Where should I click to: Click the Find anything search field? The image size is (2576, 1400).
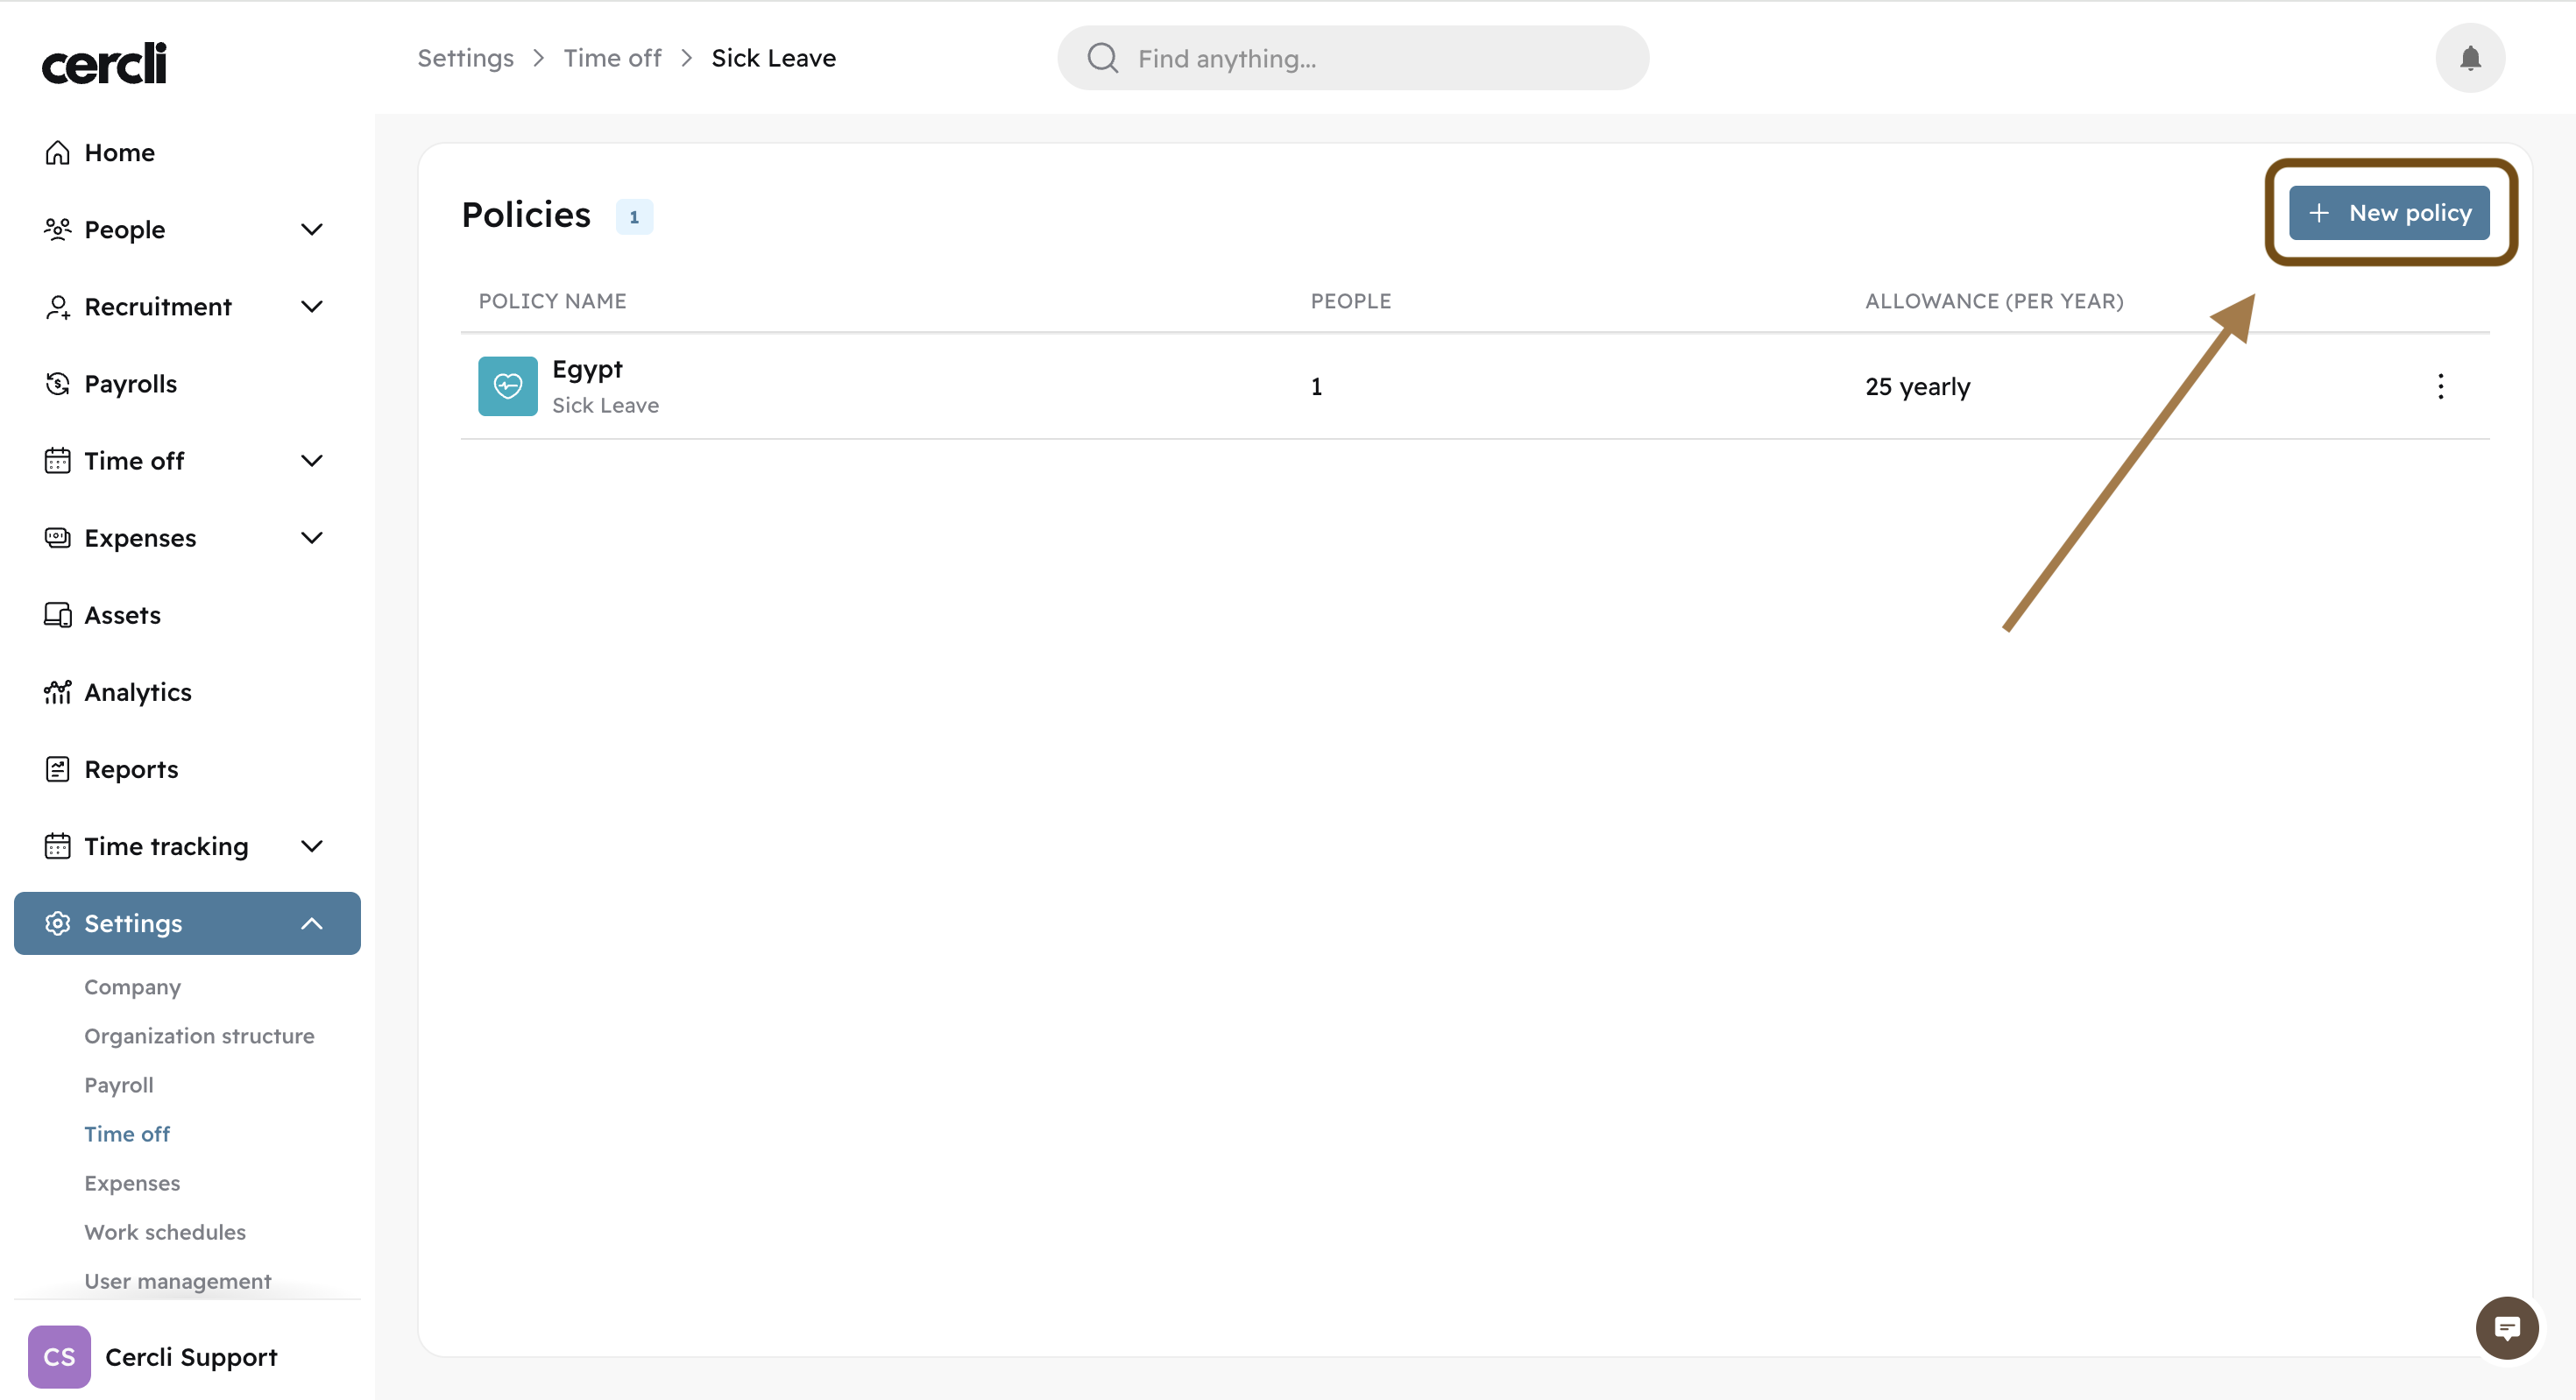1352,58
